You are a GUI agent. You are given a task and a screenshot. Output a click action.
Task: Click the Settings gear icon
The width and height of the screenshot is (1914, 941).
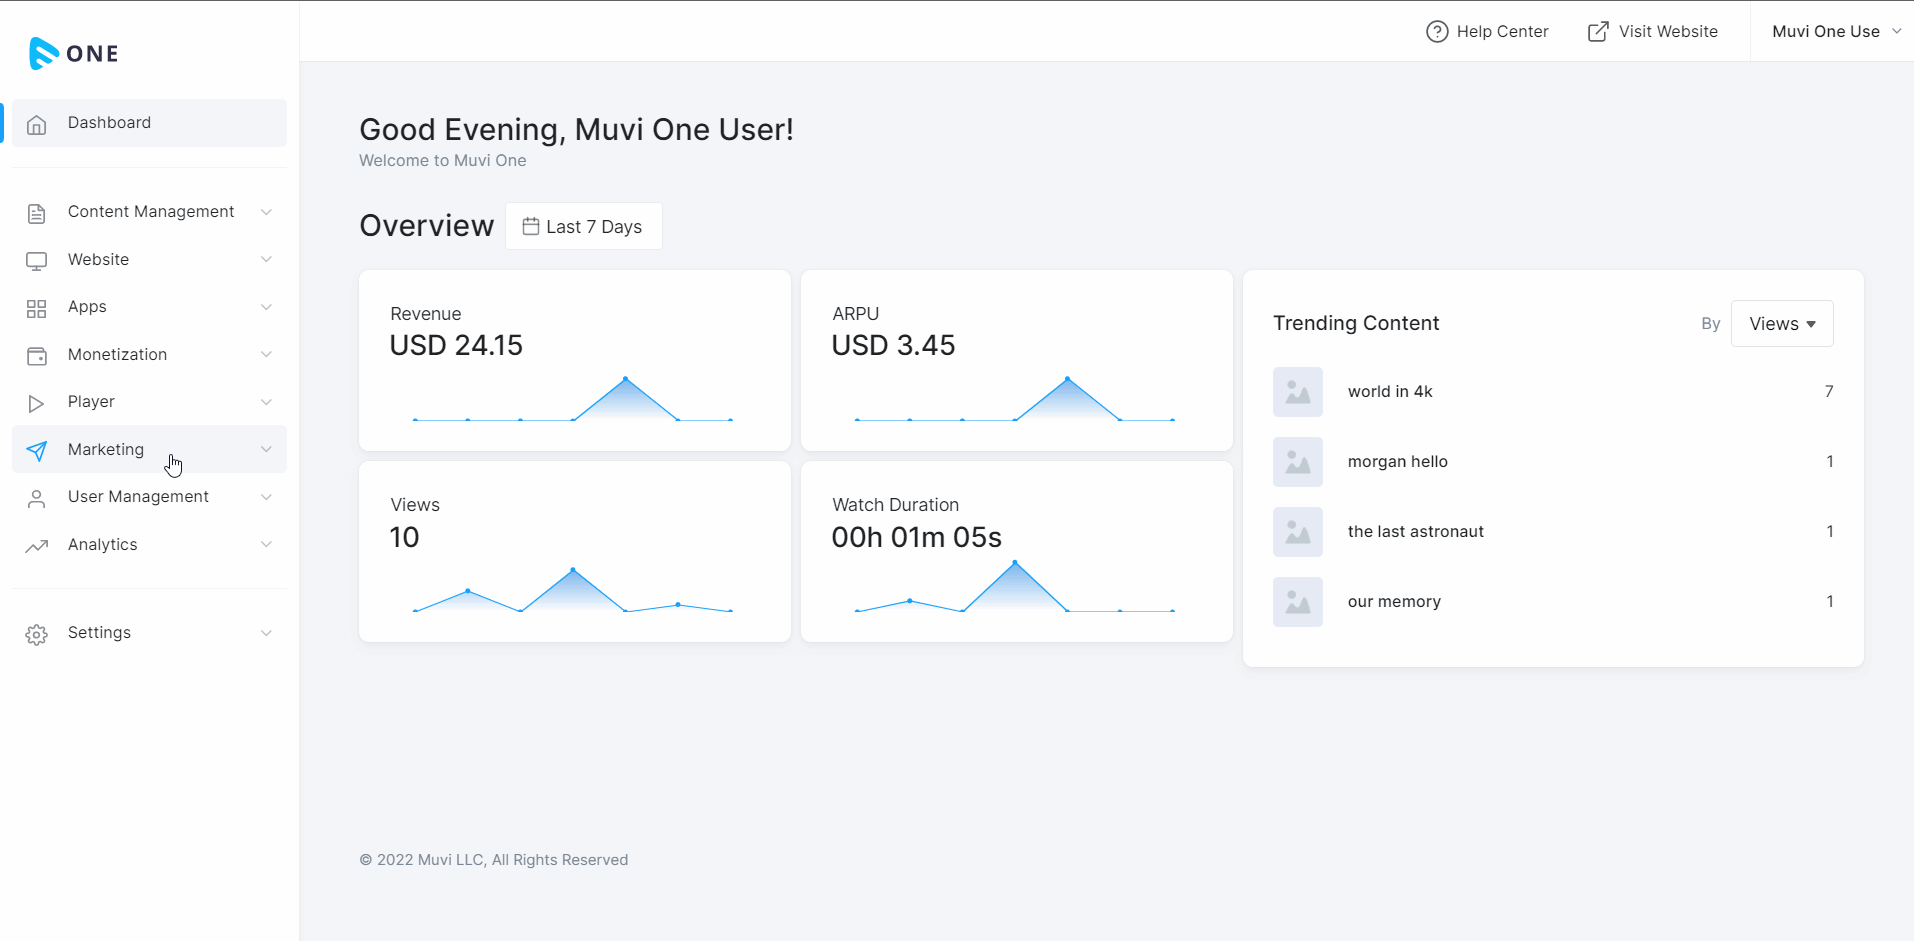[x=37, y=634]
